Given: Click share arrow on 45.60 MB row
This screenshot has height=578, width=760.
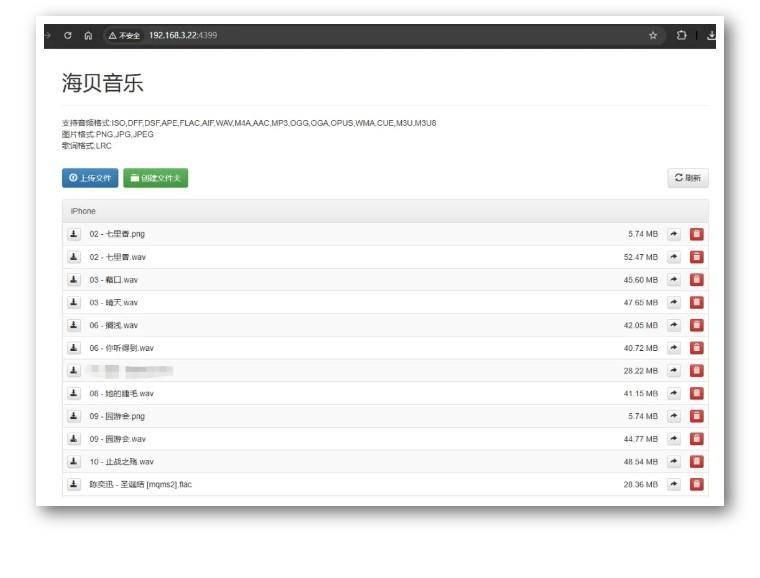Looking at the screenshot, I should (674, 280).
